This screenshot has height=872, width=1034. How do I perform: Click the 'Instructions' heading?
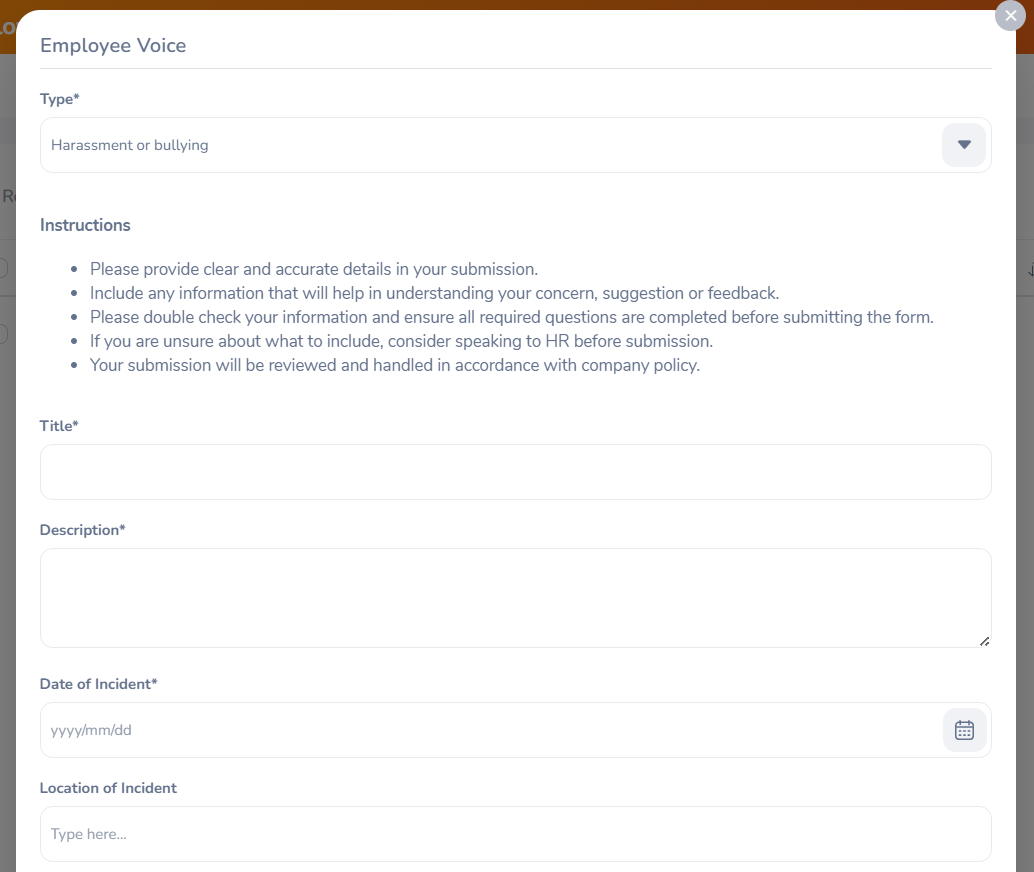click(x=85, y=225)
